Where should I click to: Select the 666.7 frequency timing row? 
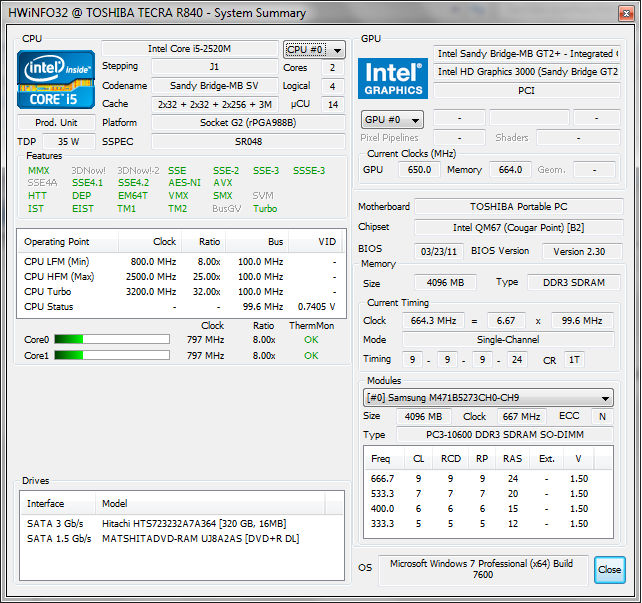click(488, 479)
